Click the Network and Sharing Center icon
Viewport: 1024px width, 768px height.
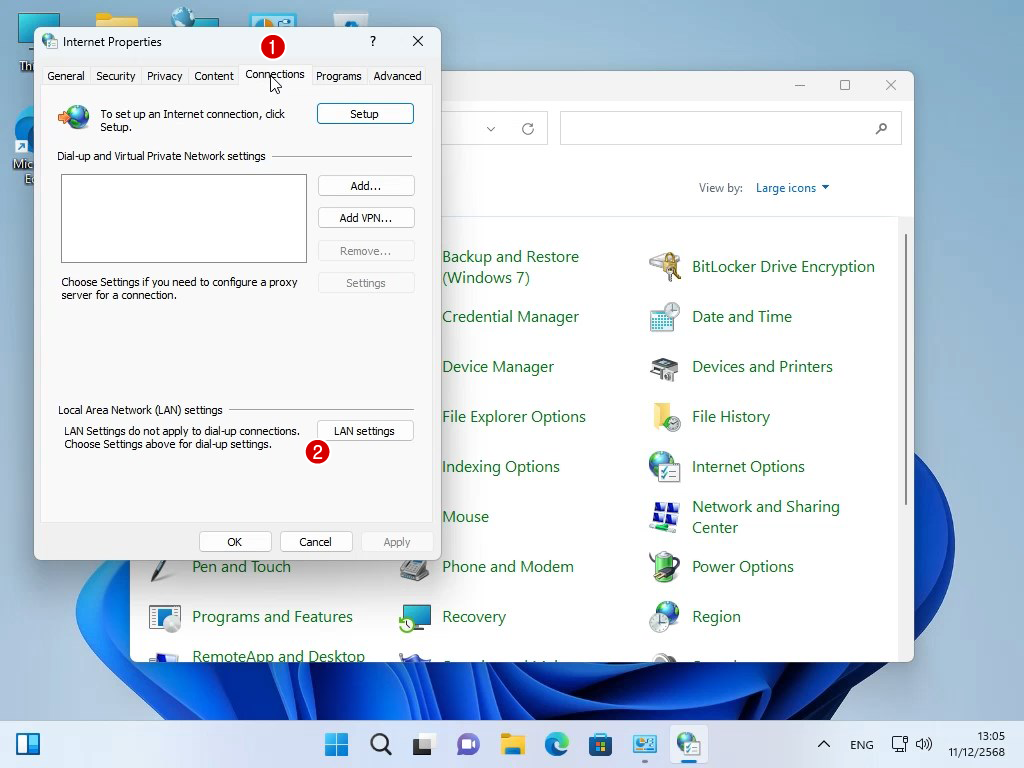(665, 517)
